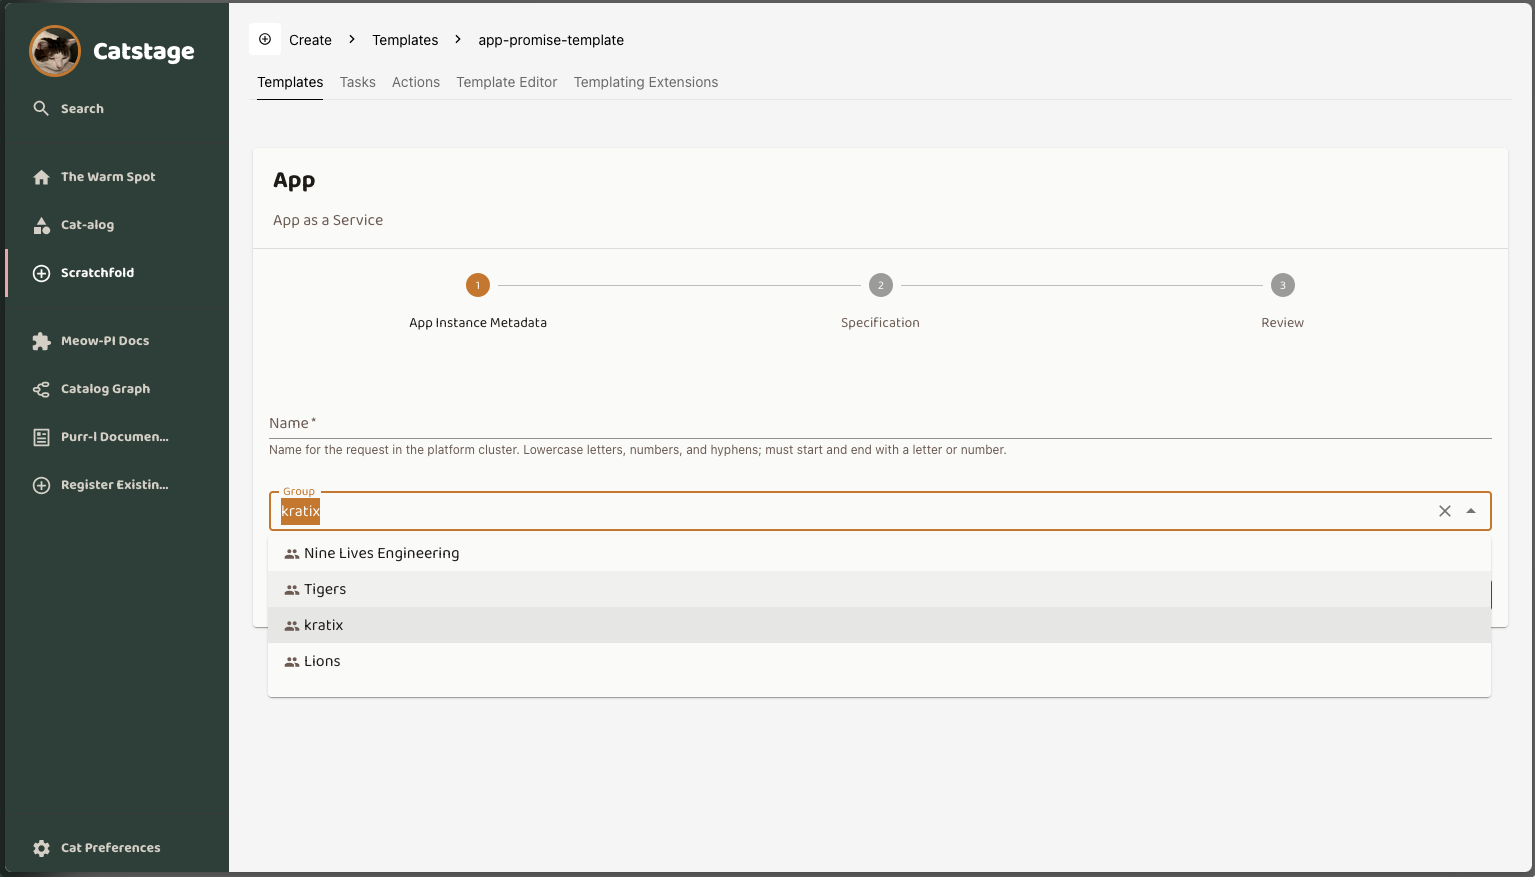This screenshot has width=1535, height=877.
Task: Clear the Group field with X icon
Action: (x=1445, y=511)
